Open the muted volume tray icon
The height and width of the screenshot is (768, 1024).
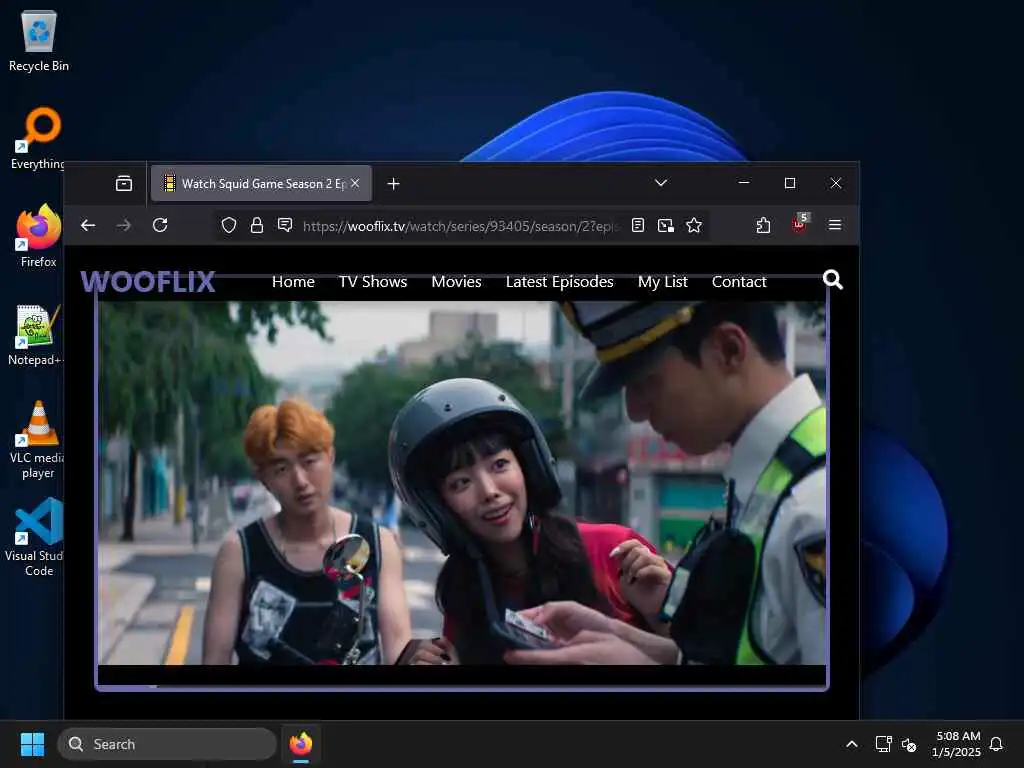908,744
